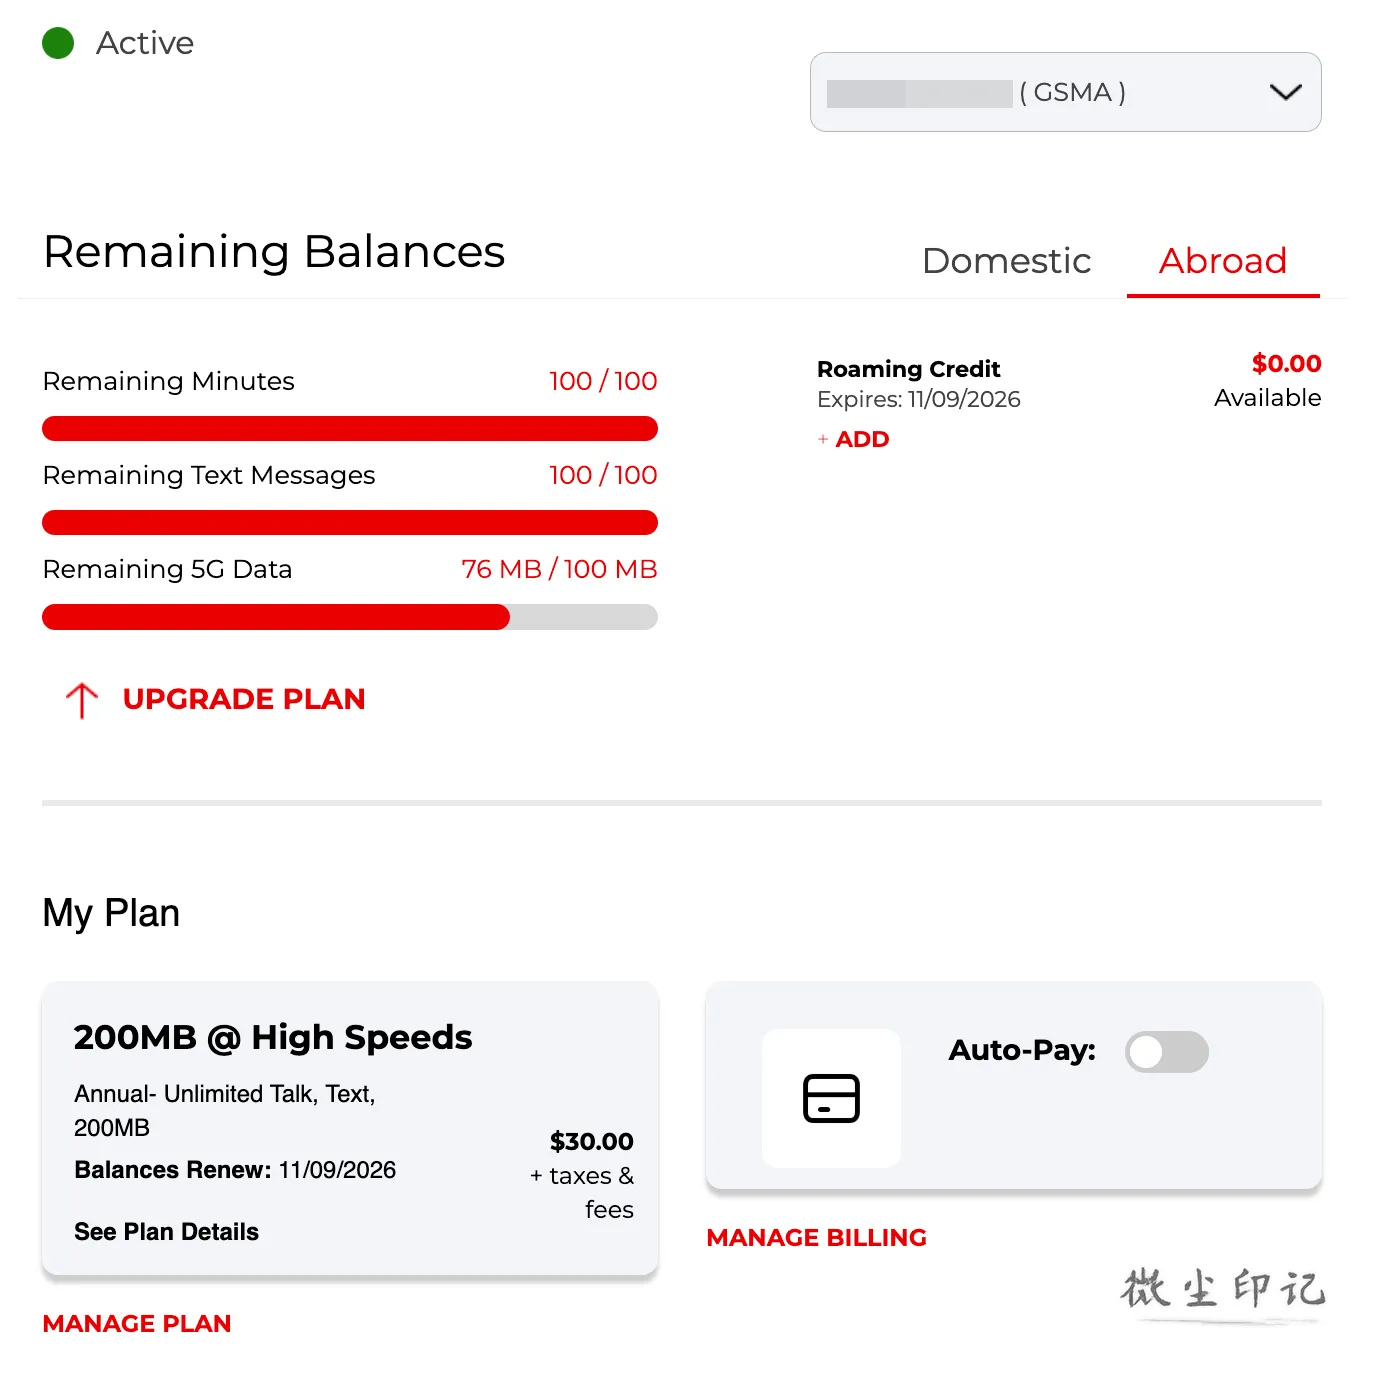Click MANAGE PLAN link
This screenshot has width=1374, height=1374.
click(137, 1324)
